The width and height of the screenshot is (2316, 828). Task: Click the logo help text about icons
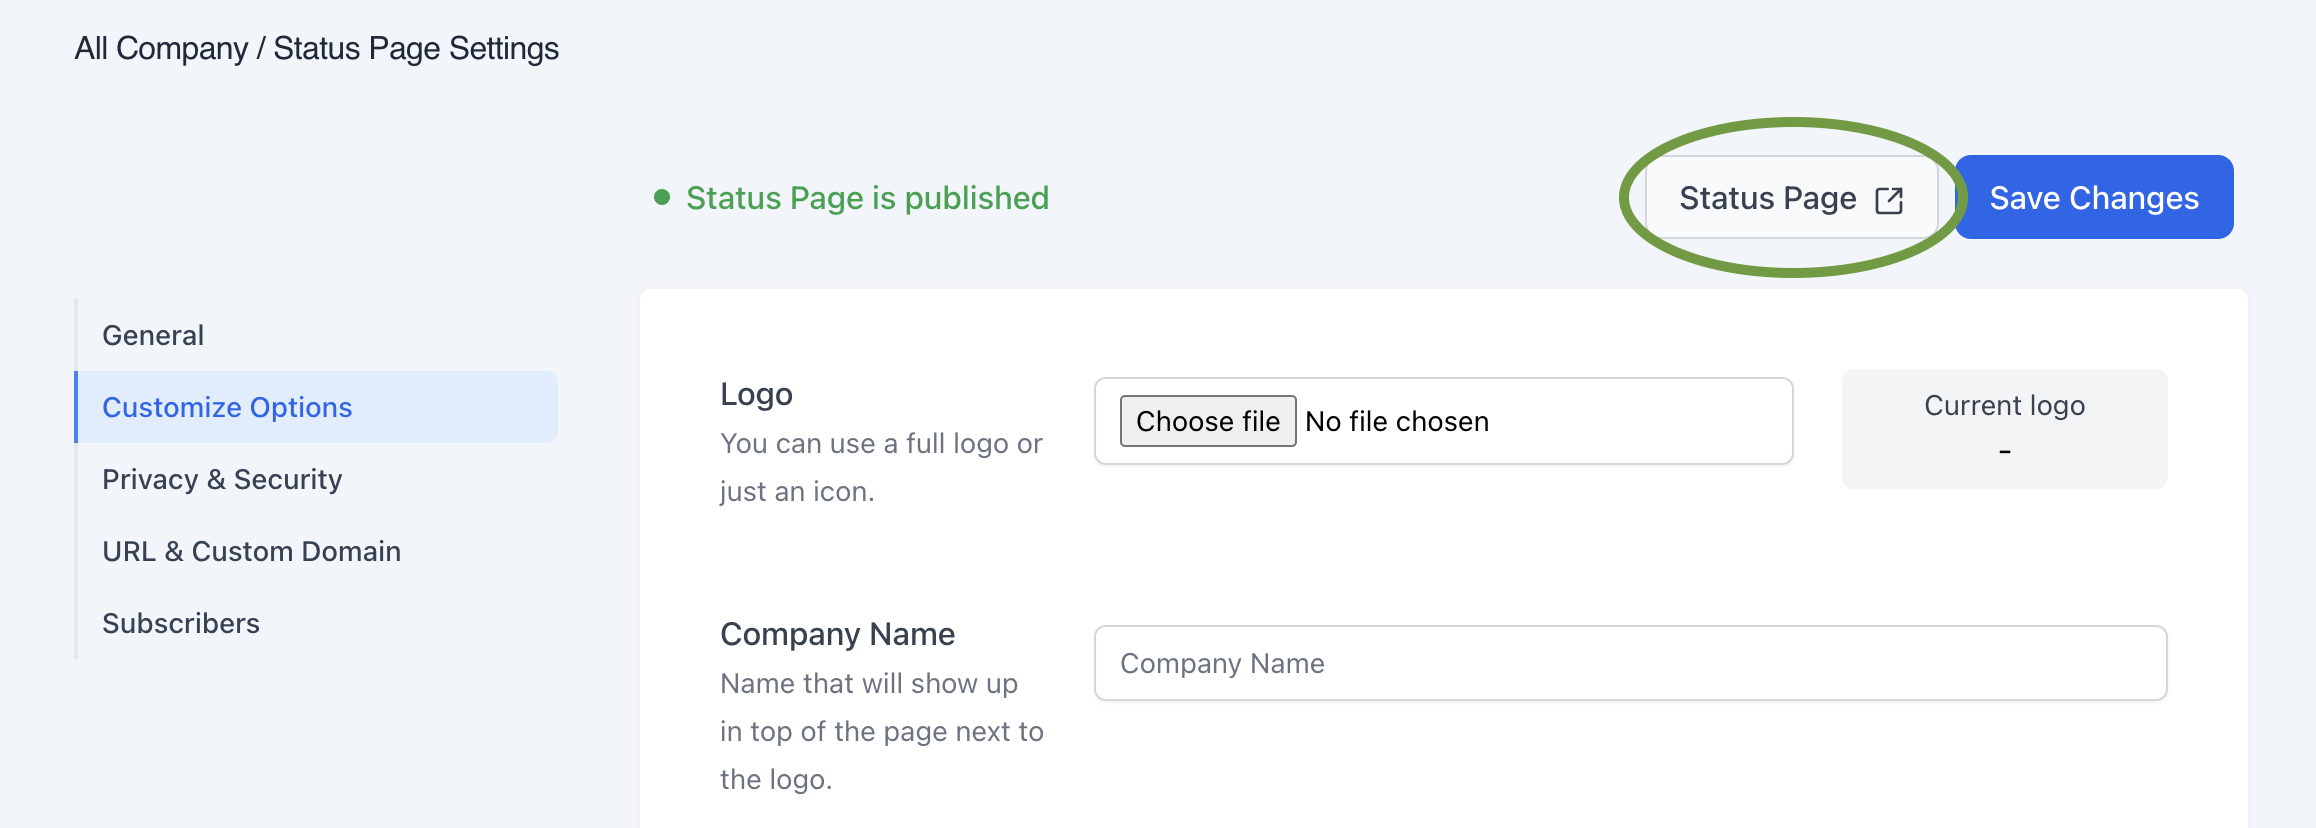click(x=880, y=467)
